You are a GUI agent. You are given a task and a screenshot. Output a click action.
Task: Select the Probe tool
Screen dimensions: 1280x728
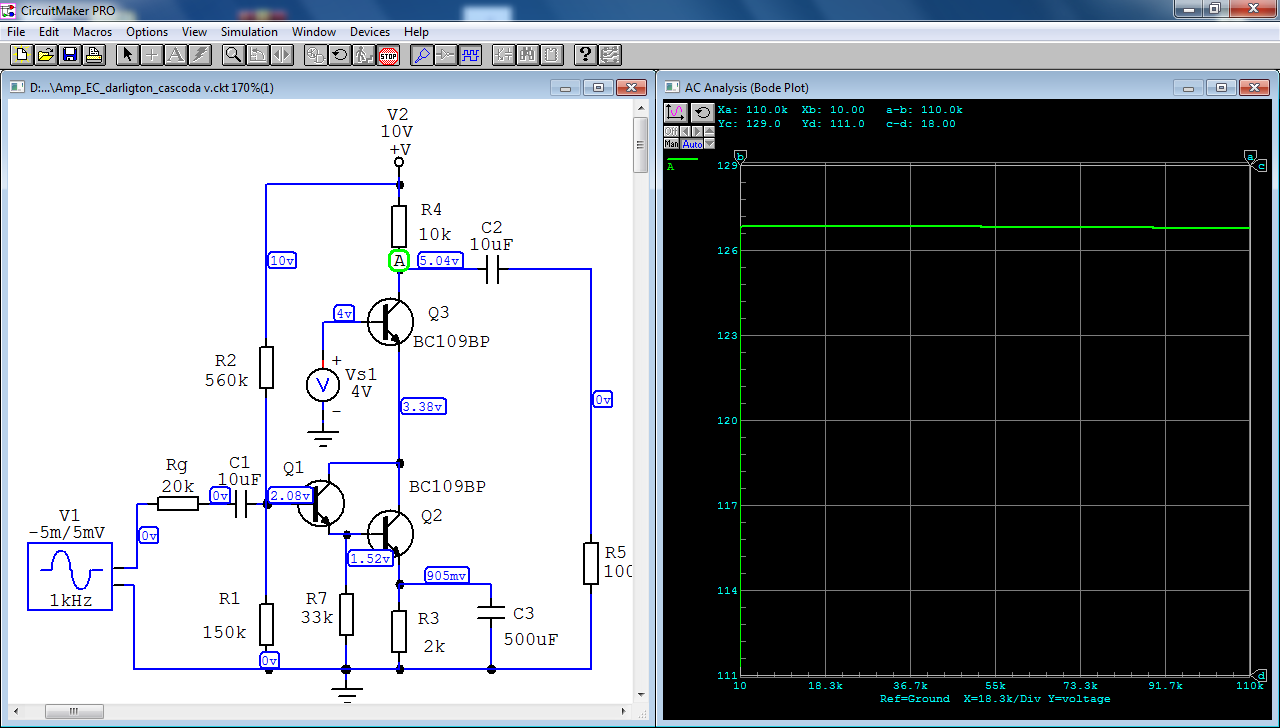click(x=422, y=55)
